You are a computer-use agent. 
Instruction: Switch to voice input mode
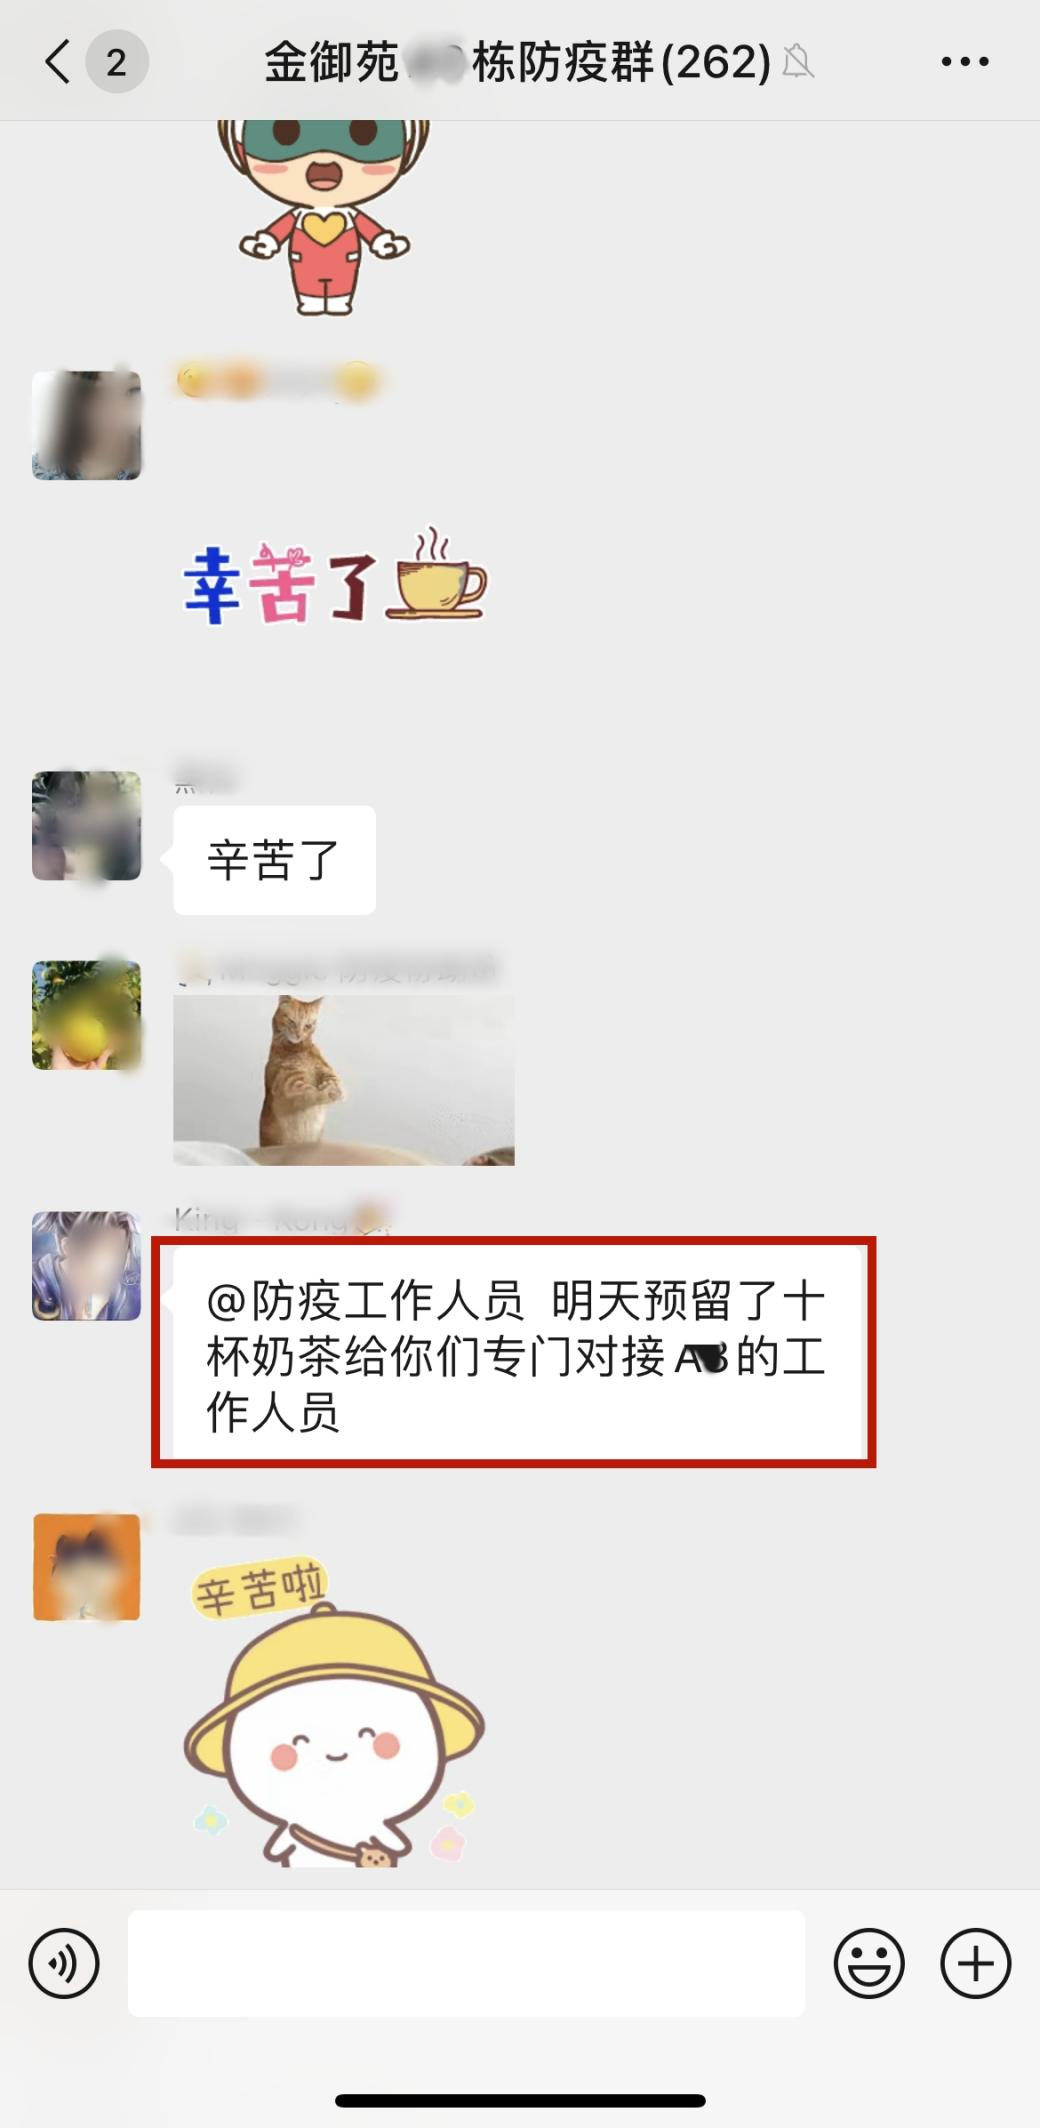(x=64, y=1963)
